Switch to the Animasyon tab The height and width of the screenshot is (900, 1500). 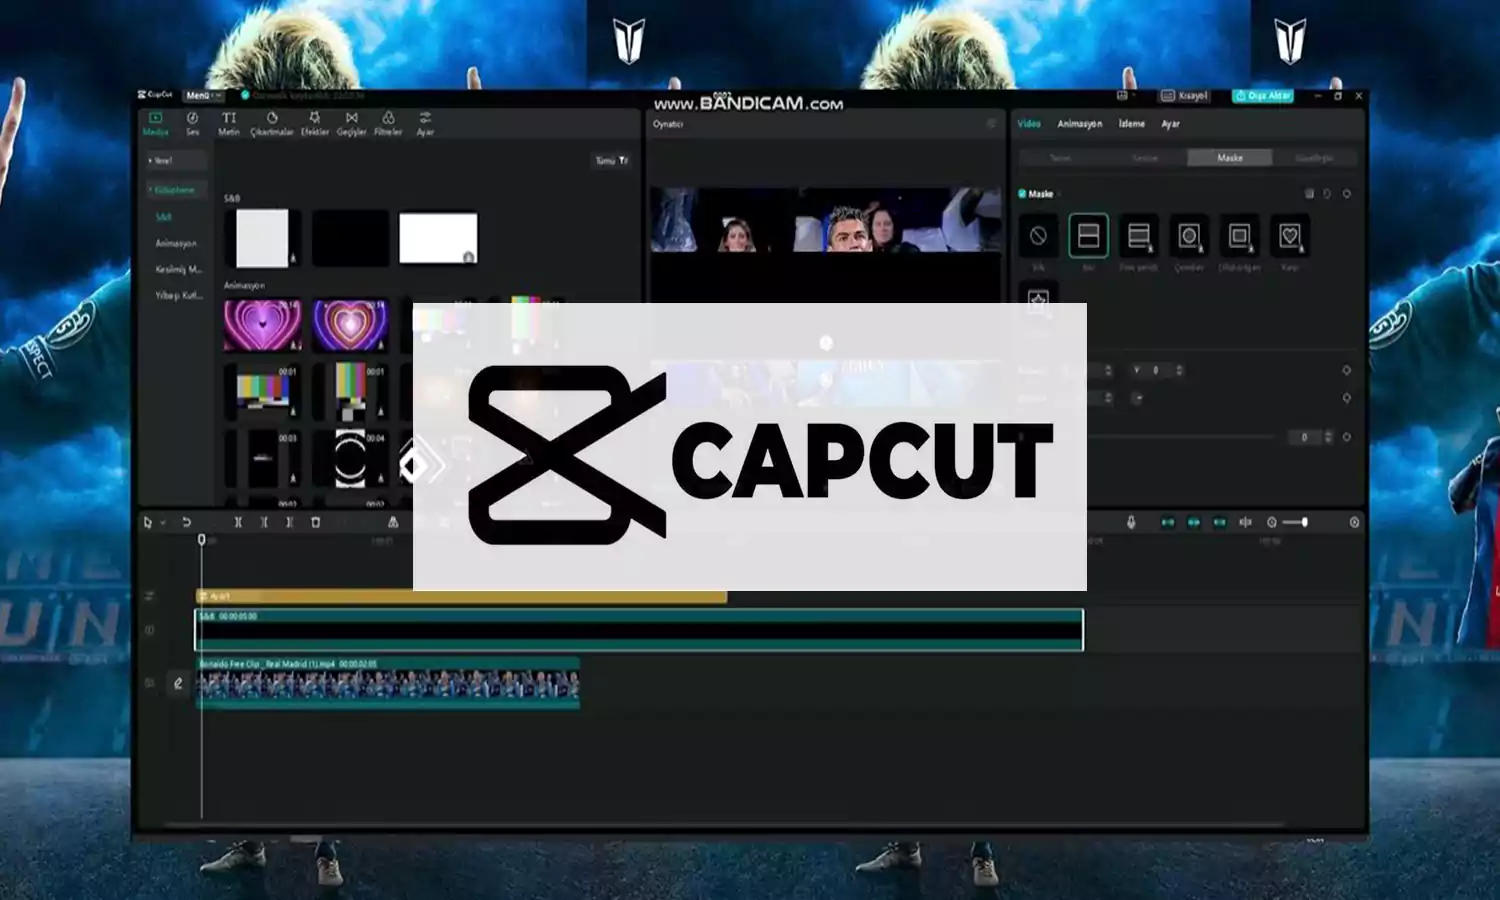pyautogui.click(x=1080, y=124)
